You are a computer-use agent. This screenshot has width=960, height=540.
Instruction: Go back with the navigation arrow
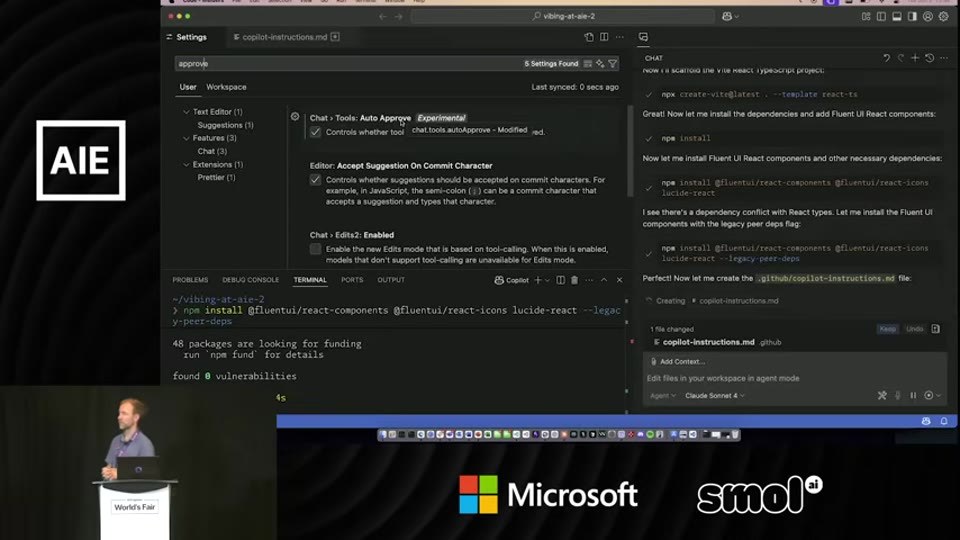383,17
